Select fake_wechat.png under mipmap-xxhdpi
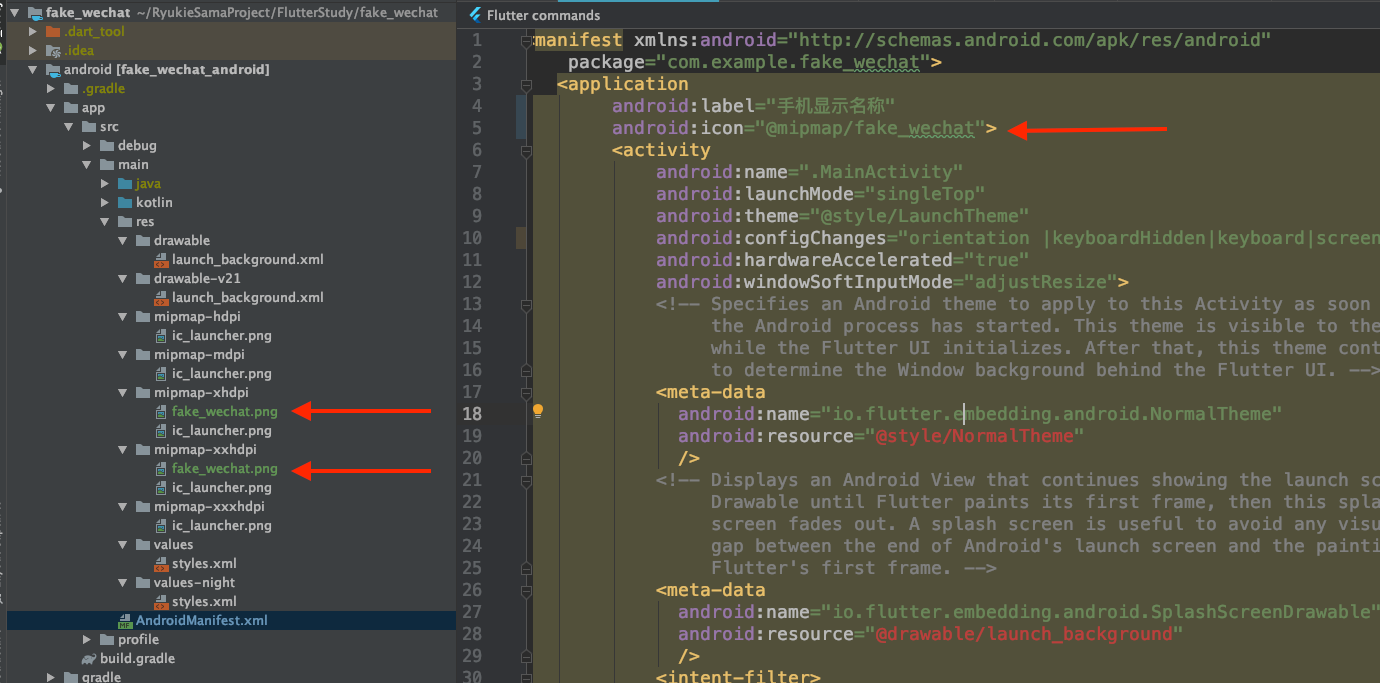Image resolution: width=1380 pixels, height=683 pixels. point(225,469)
